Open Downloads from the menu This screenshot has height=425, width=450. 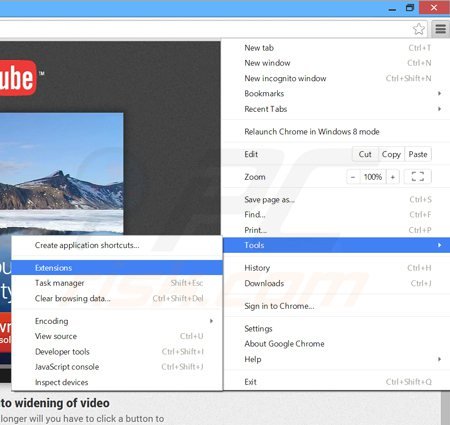(x=337, y=283)
